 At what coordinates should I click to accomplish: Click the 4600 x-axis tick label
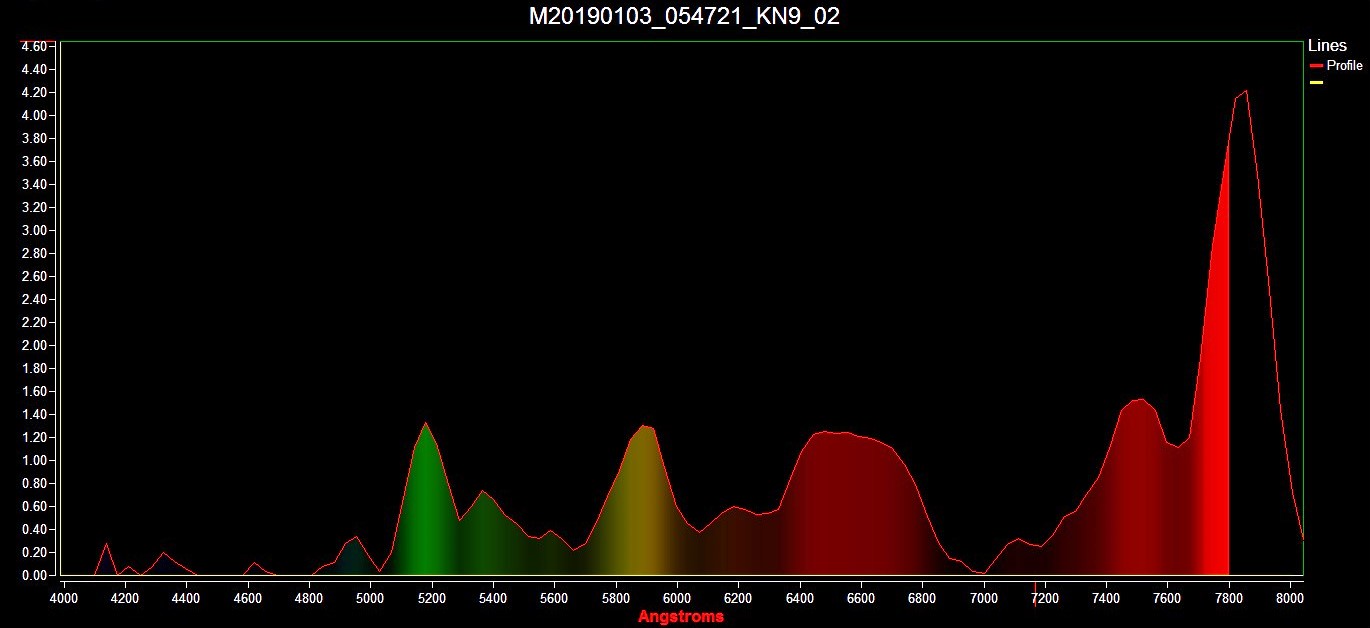coord(248,599)
